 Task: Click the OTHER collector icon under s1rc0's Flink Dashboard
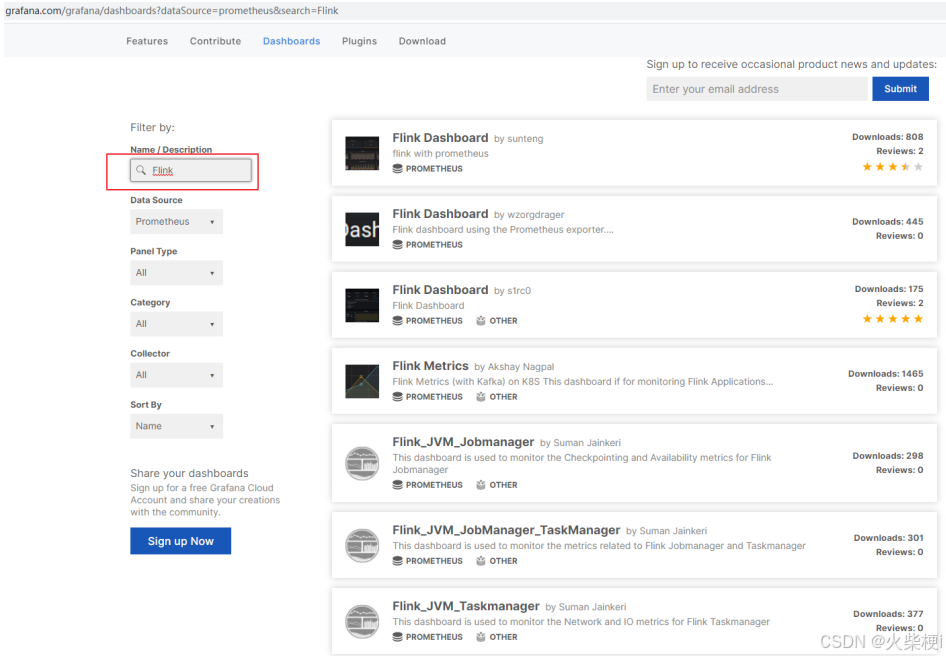pyautogui.click(x=481, y=320)
